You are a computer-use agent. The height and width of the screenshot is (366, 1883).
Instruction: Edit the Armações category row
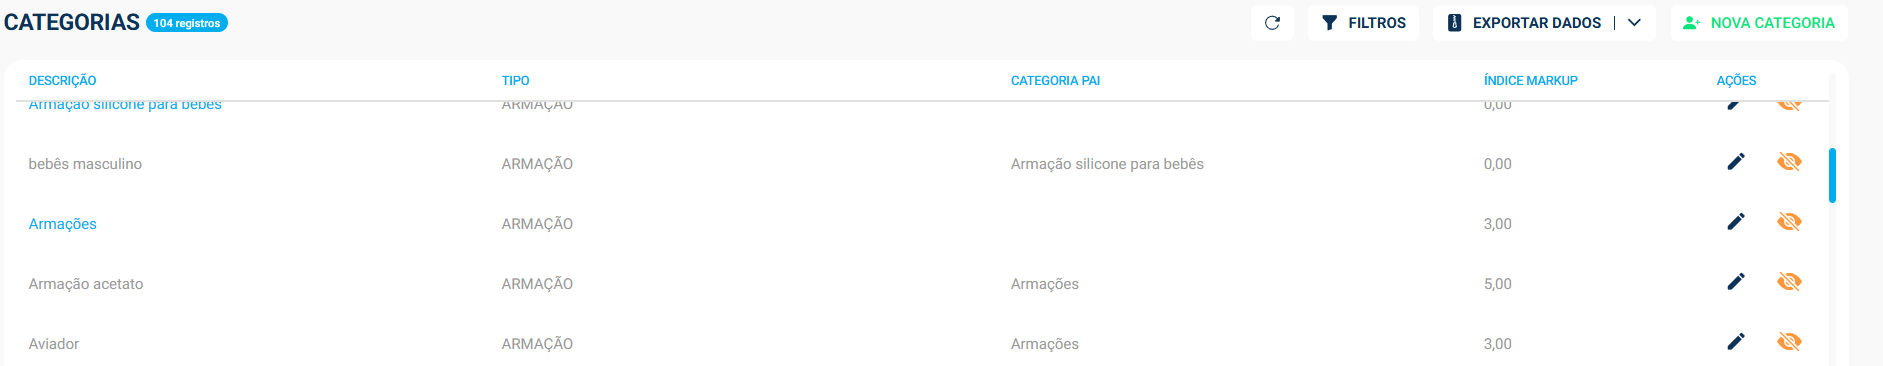coord(1736,222)
